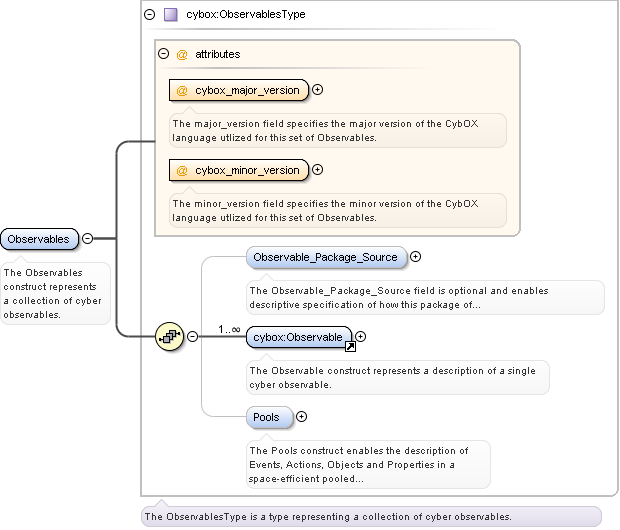Expand the cybox_minor_version attribute

tap(318, 170)
